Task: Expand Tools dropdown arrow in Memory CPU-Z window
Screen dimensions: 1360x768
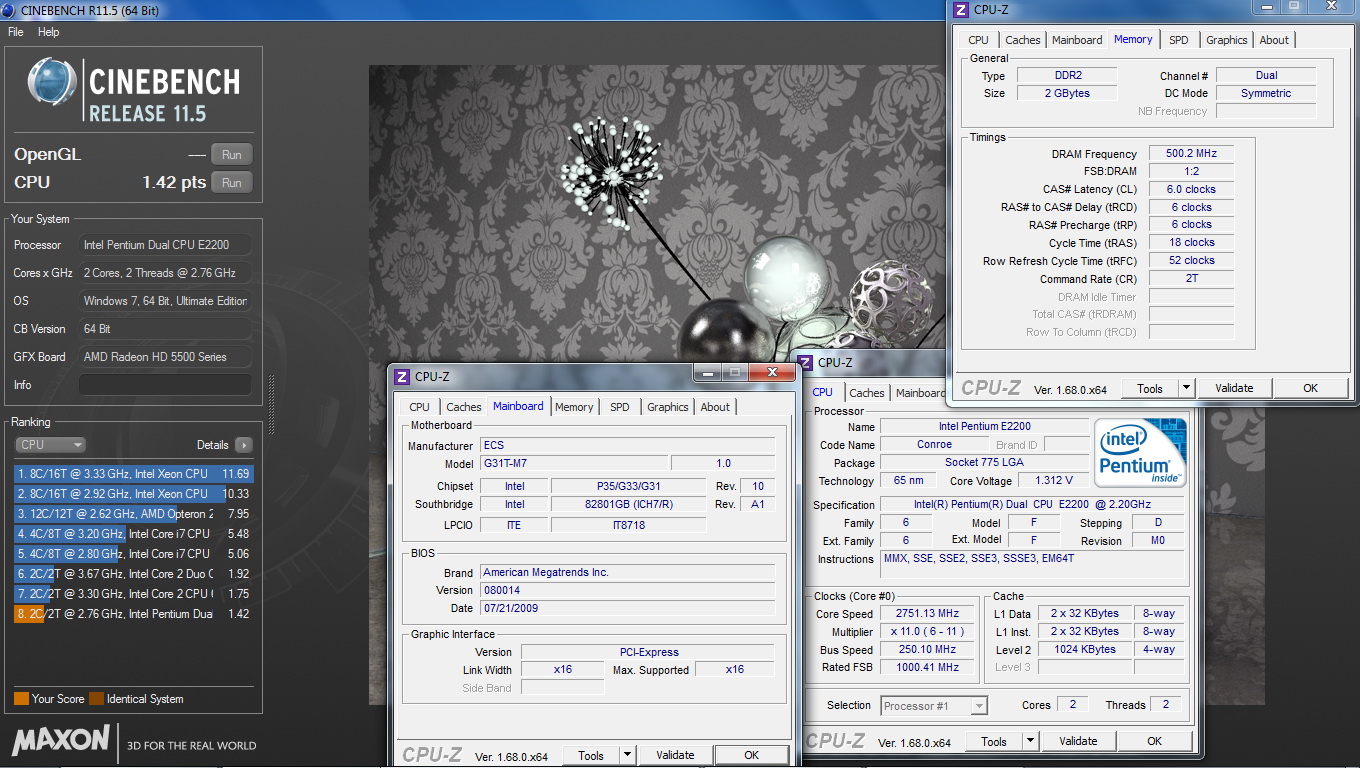Action: coord(1186,388)
